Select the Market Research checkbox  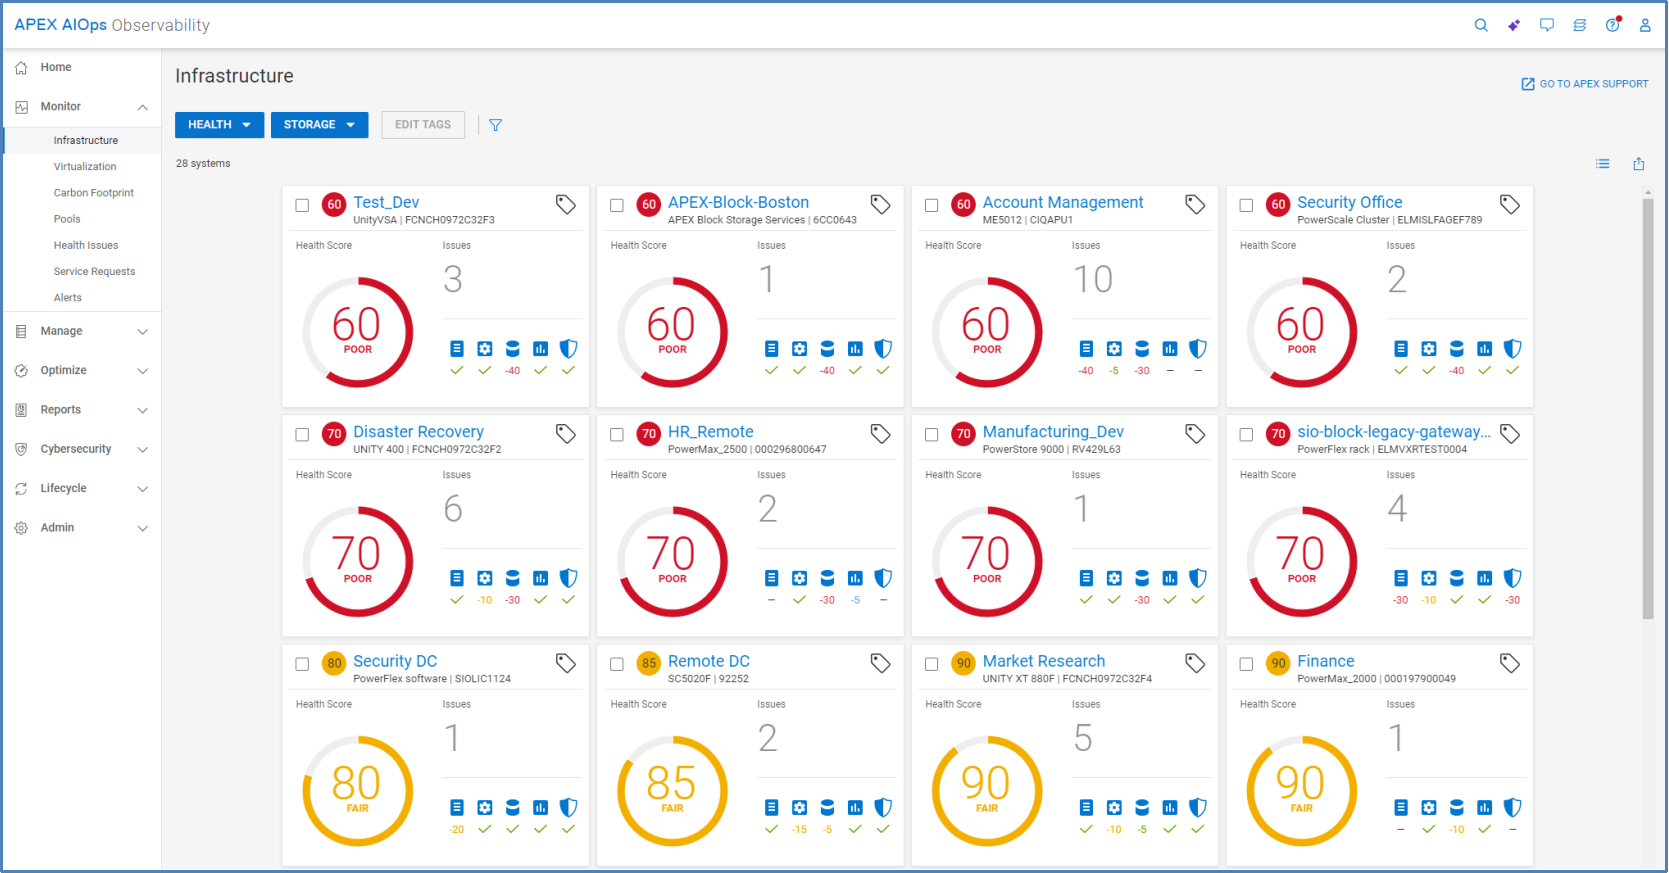(x=931, y=664)
